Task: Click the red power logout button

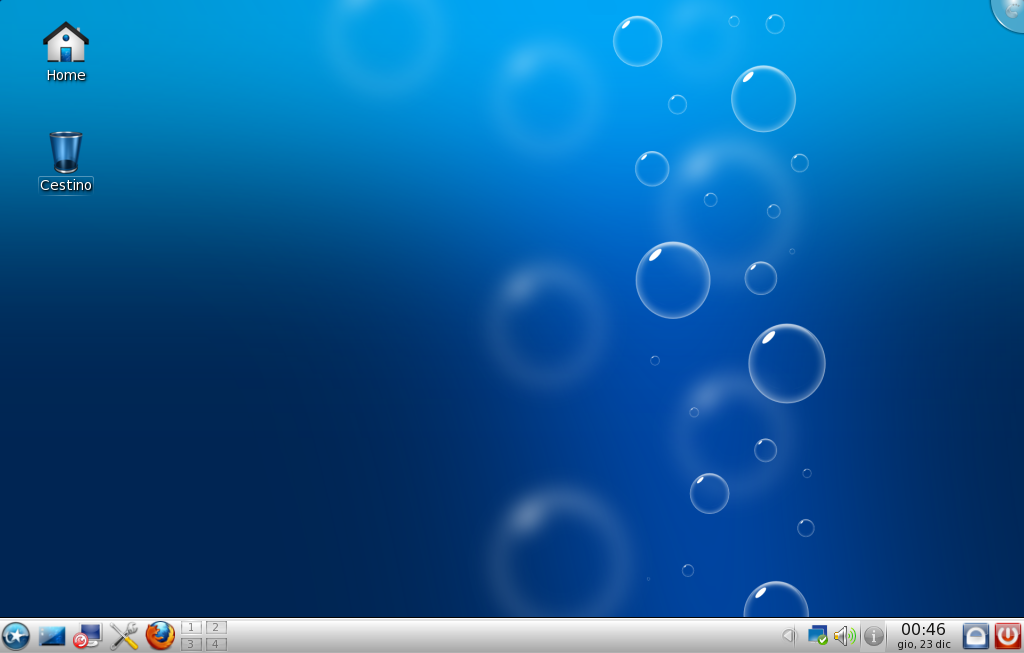Action: [1008, 635]
